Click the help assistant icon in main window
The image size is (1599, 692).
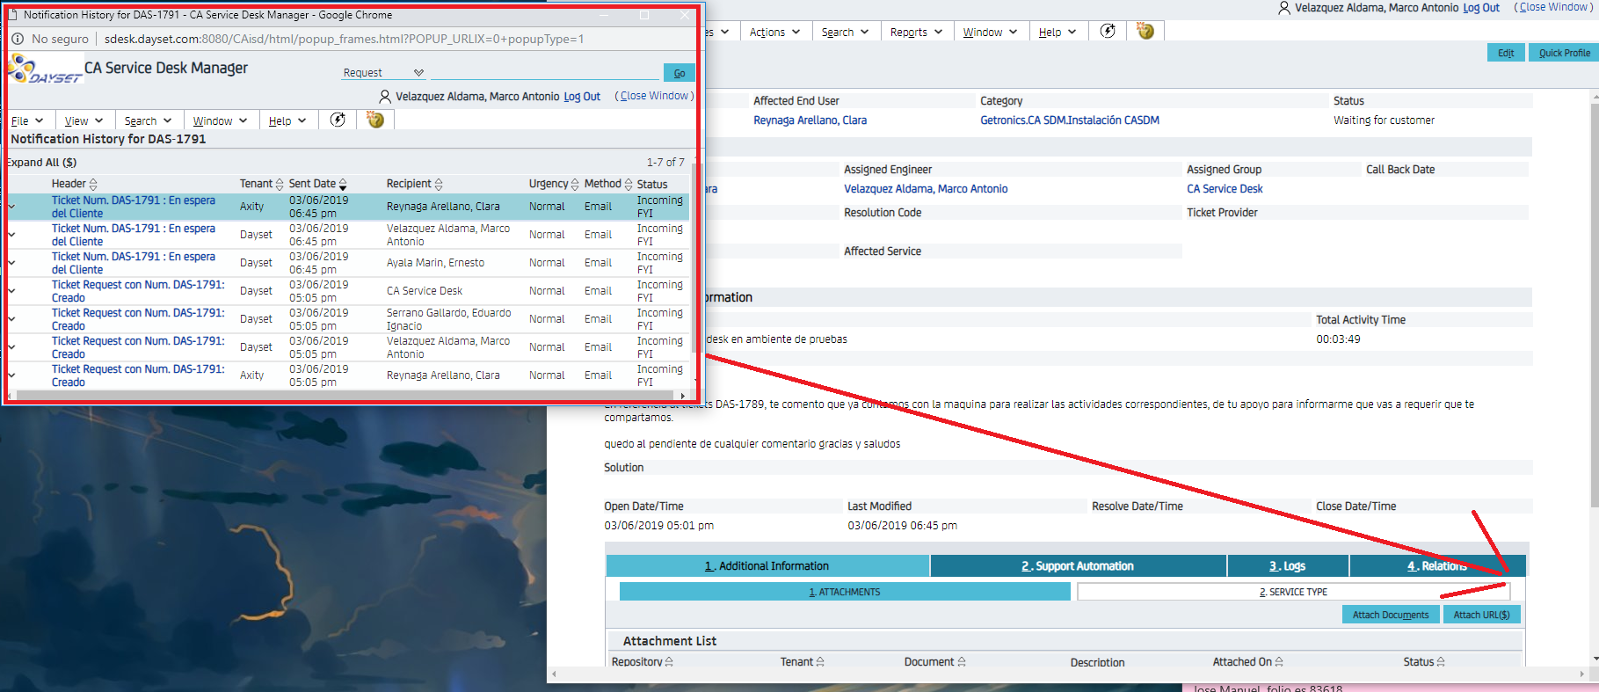click(1146, 31)
